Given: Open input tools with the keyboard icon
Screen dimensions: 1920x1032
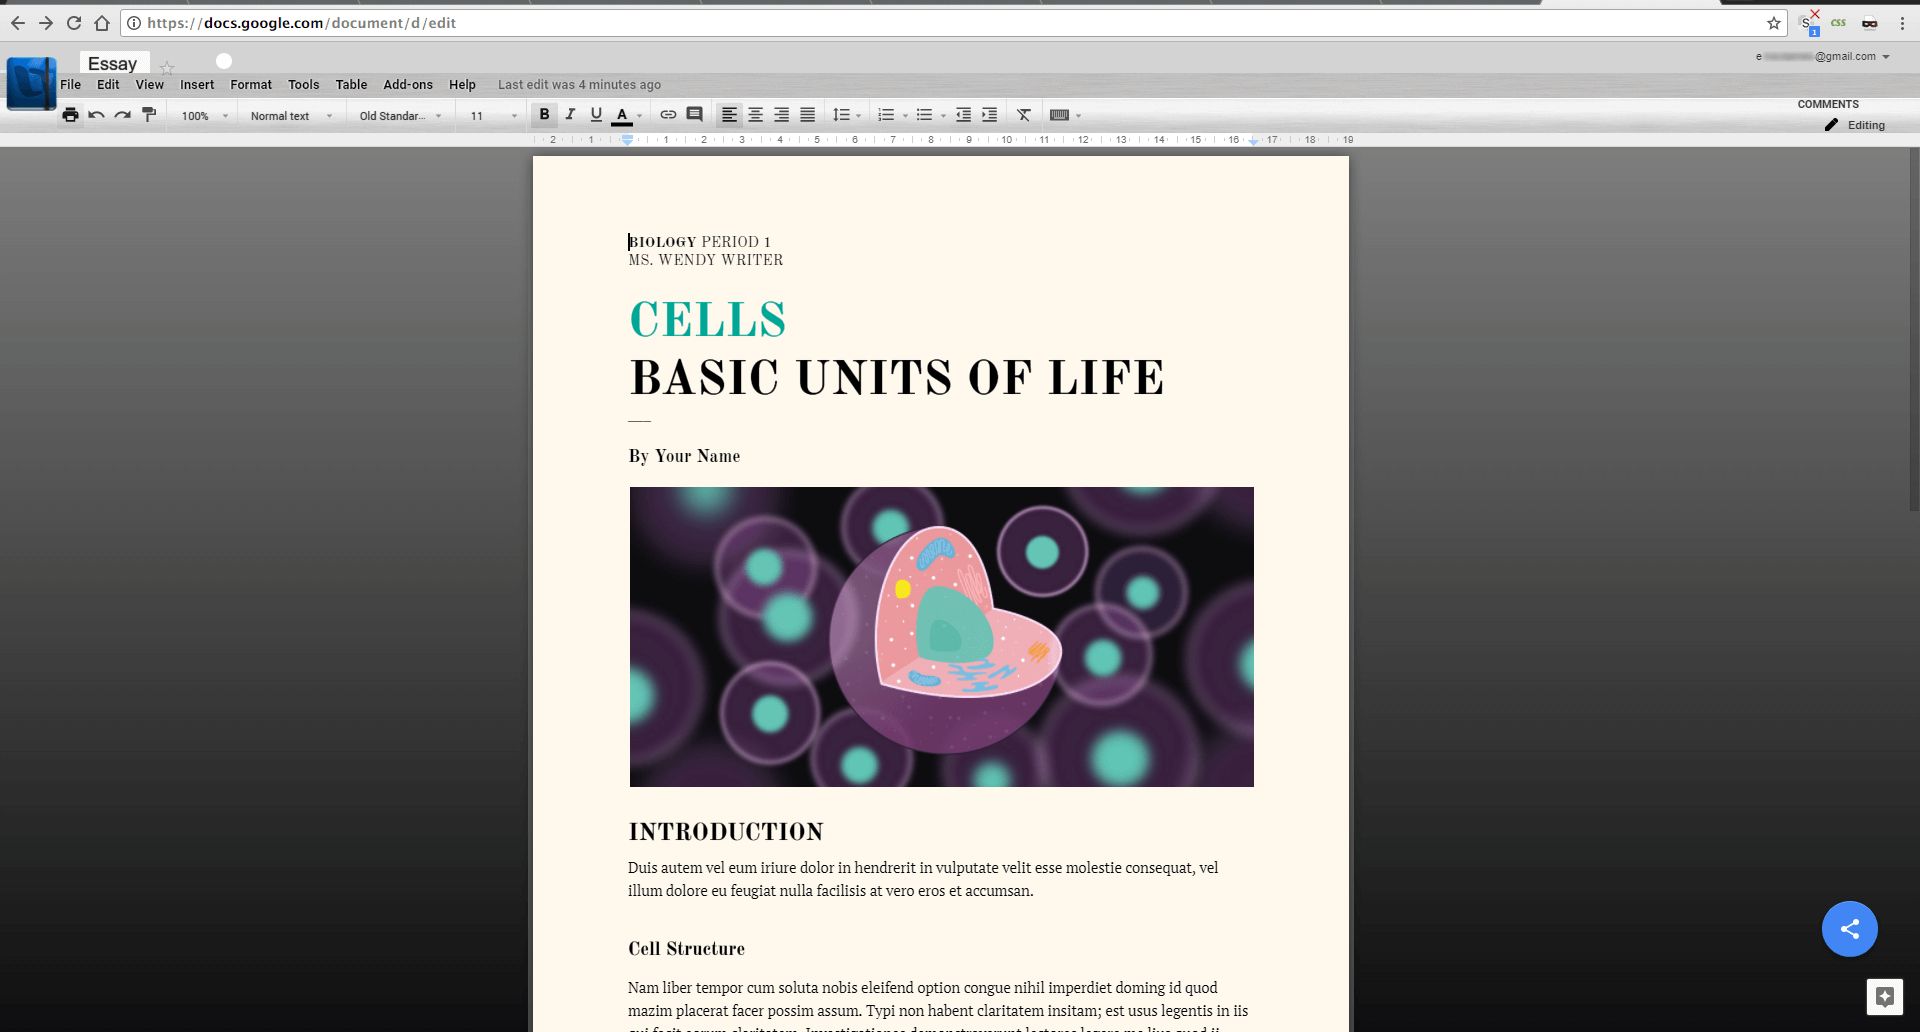Looking at the screenshot, I should 1059,114.
